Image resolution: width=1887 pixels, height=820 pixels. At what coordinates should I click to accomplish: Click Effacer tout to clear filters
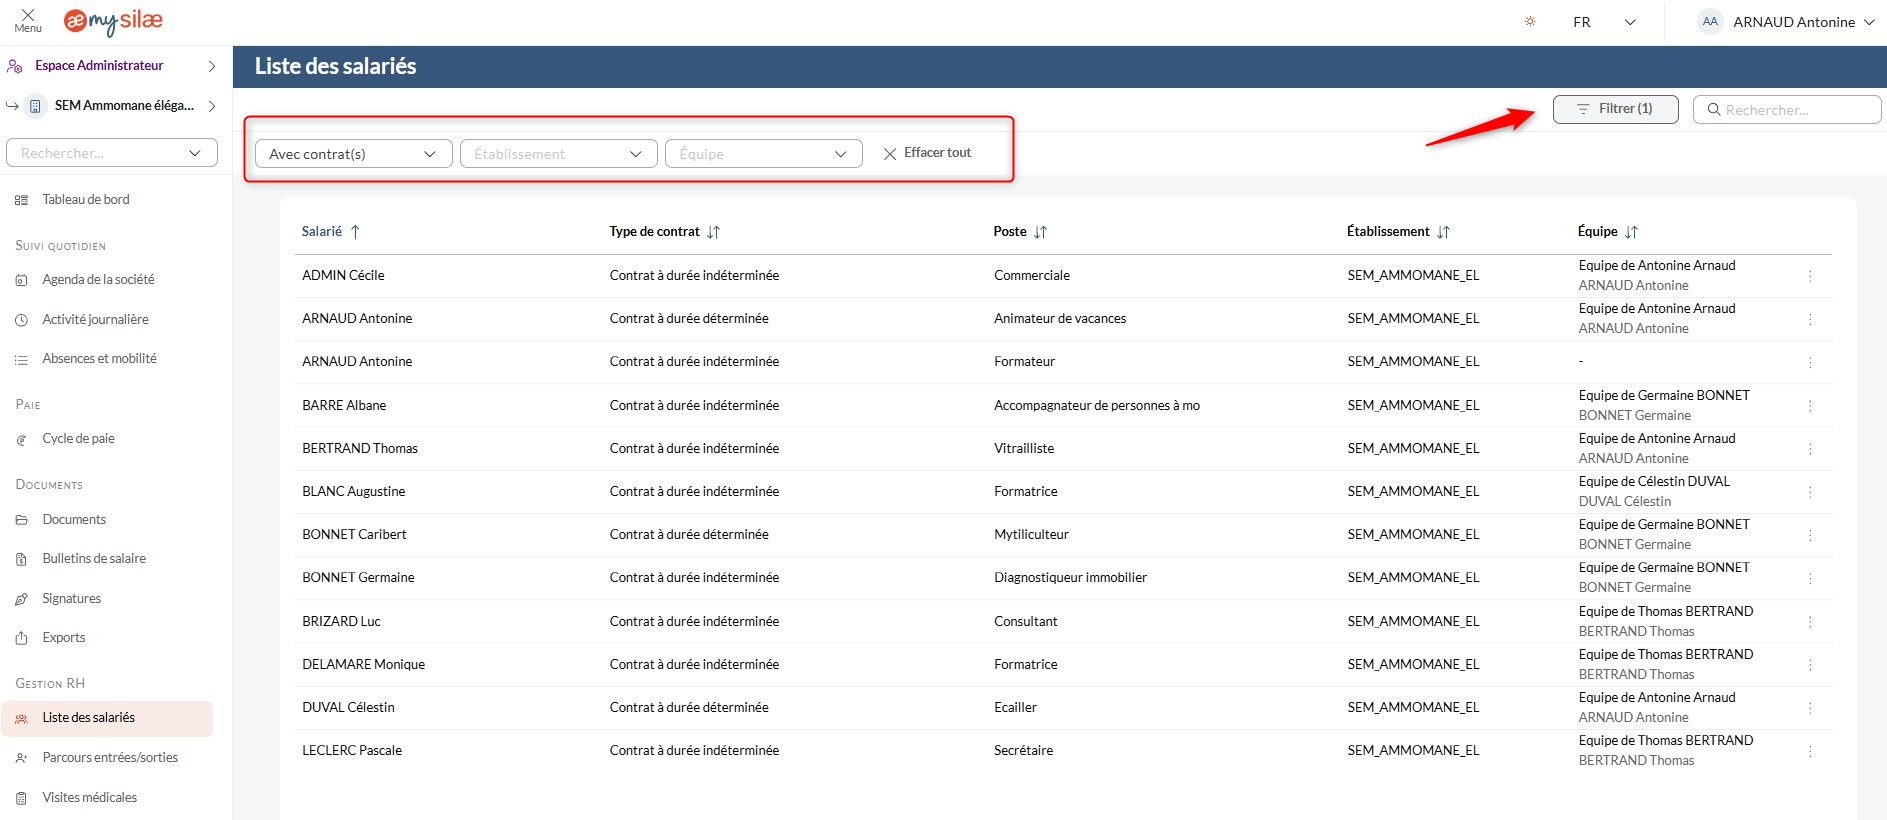pyautogui.click(x=927, y=153)
